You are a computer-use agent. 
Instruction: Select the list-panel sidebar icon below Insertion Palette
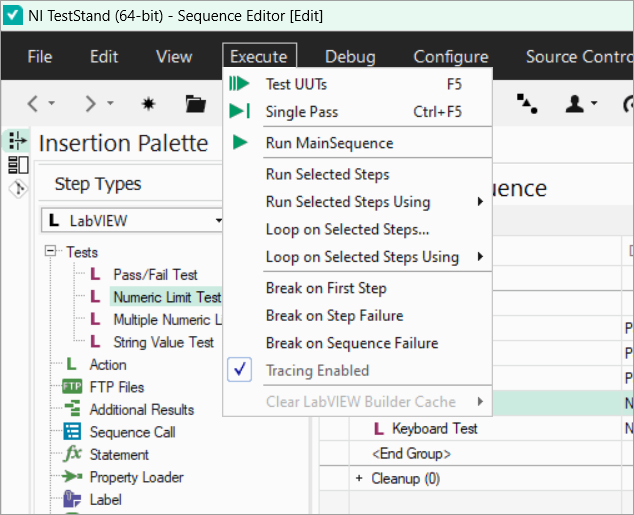tap(18, 165)
